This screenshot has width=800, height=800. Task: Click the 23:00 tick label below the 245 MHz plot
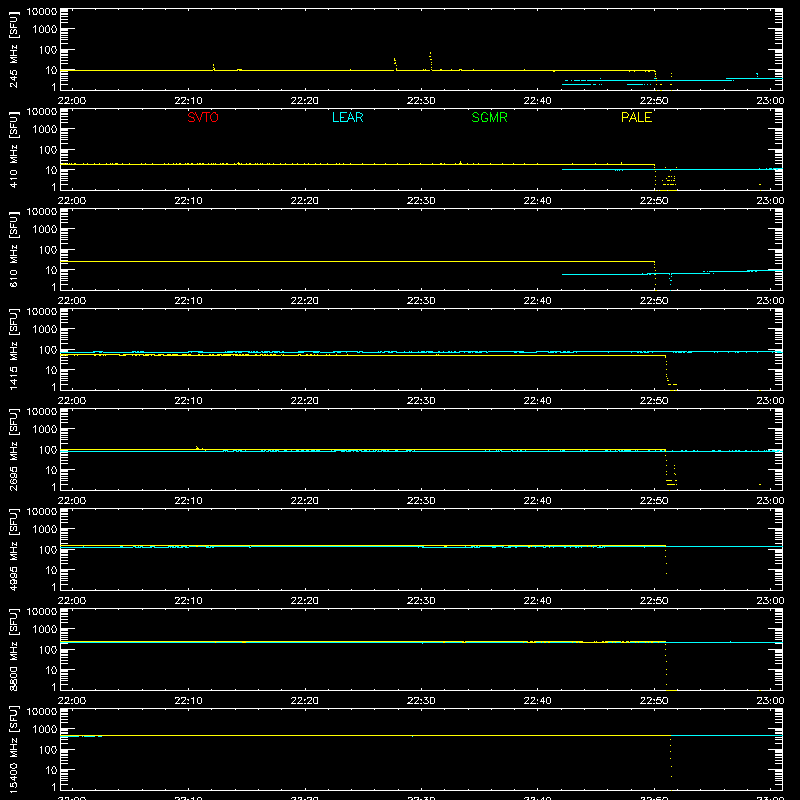point(770,101)
